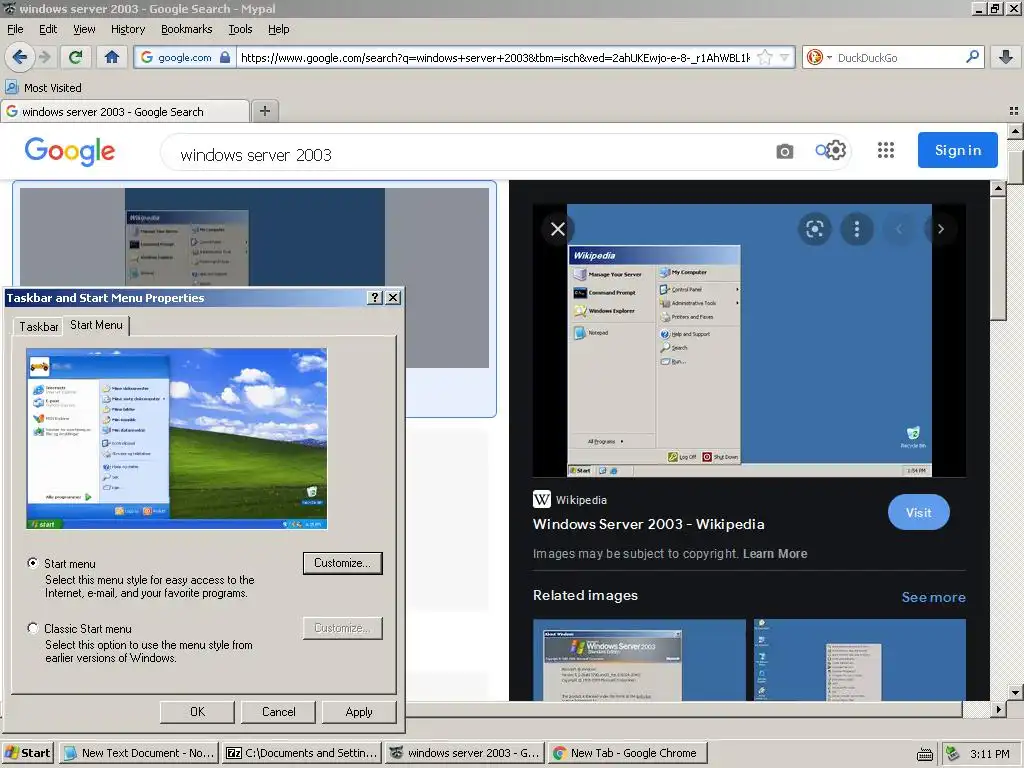Image resolution: width=1024 pixels, height=768 pixels.
Task: Click in the Google search query field
Action: (470, 155)
